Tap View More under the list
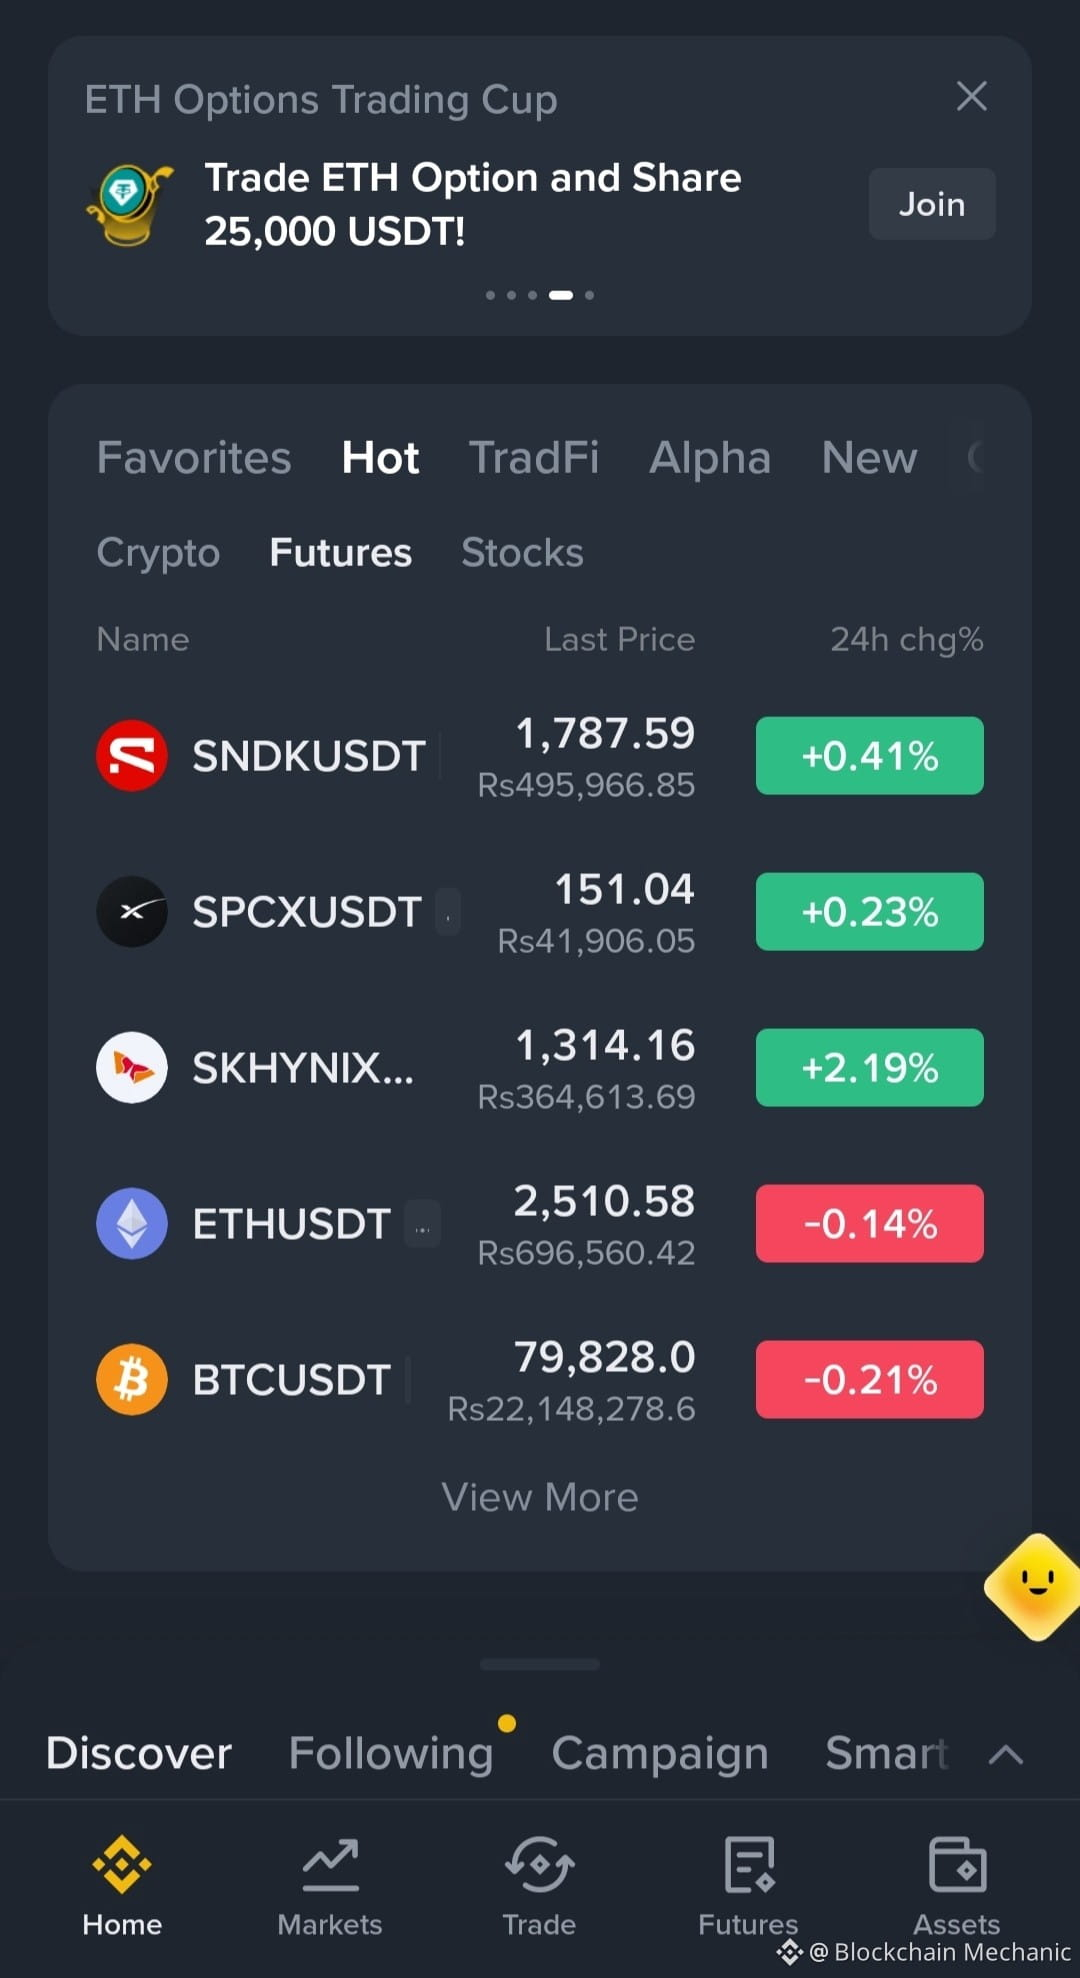Image resolution: width=1080 pixels, height=1978 pixels. 540,1497
